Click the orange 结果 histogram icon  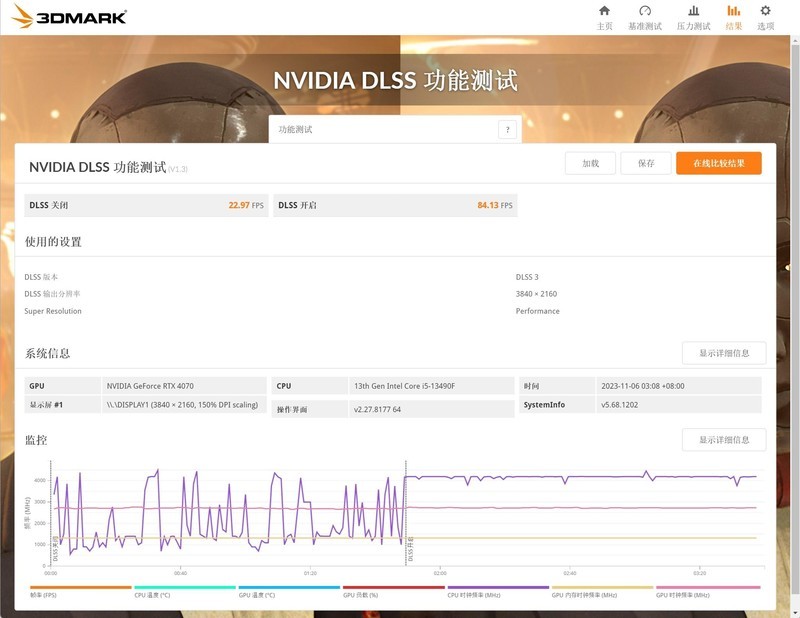click(x=733, y=11)
